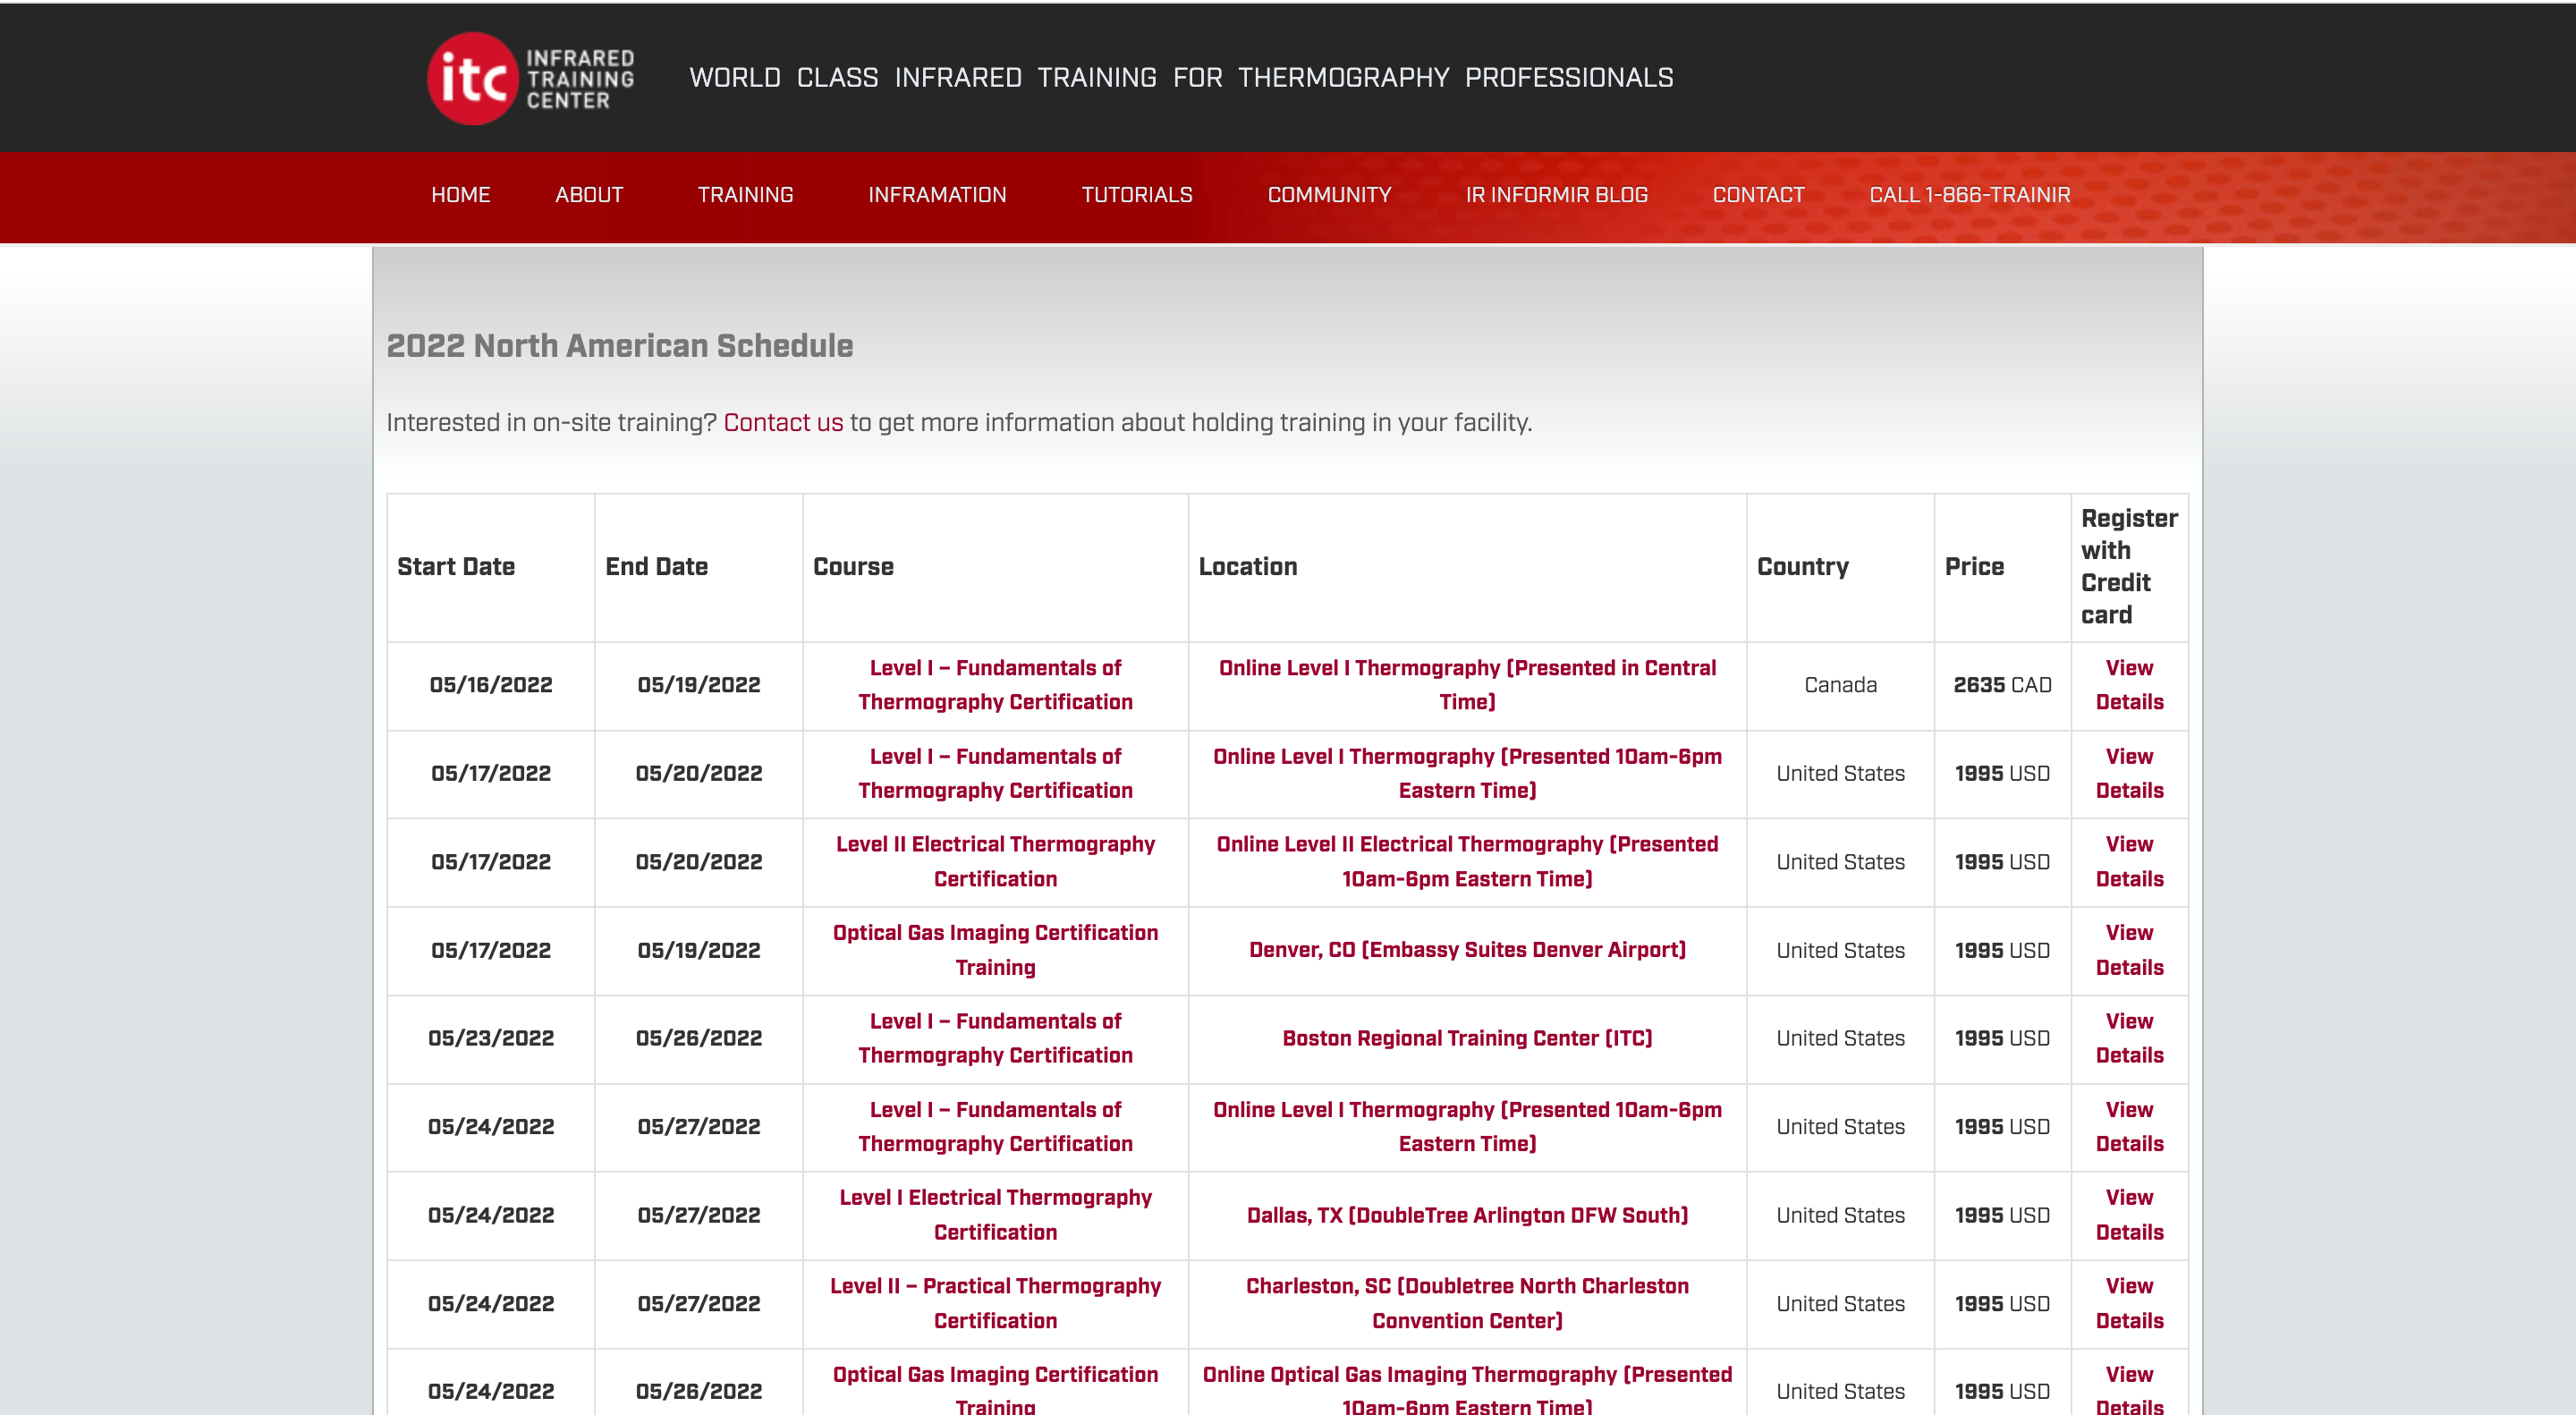Click the Contact us link for on-site training
Image resolution: width=2576 pixels, height=1415 pixels.
(783, 422)
